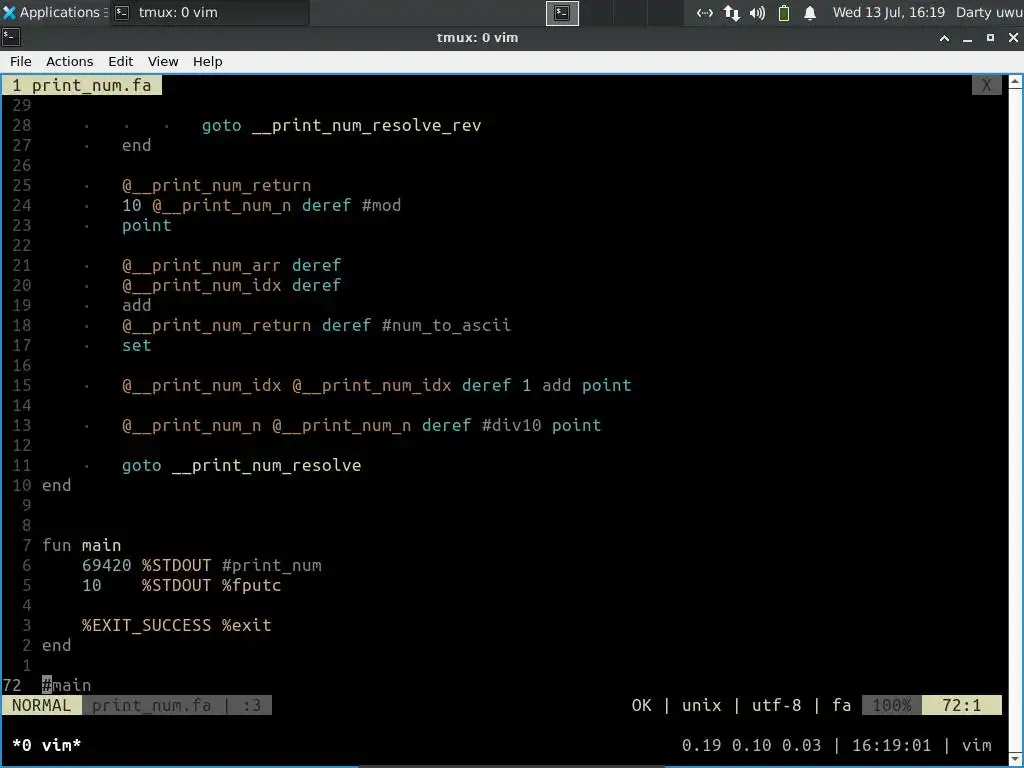1024x768 pixels.
Task: Click the terminal vertical scrollbar track
Action: tap(1015, 420)
